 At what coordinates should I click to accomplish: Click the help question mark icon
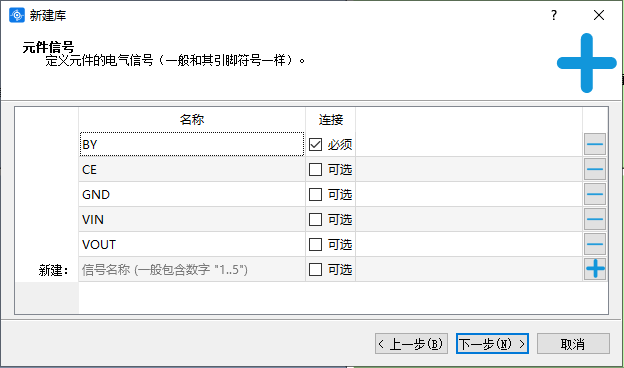pos(554,15)
